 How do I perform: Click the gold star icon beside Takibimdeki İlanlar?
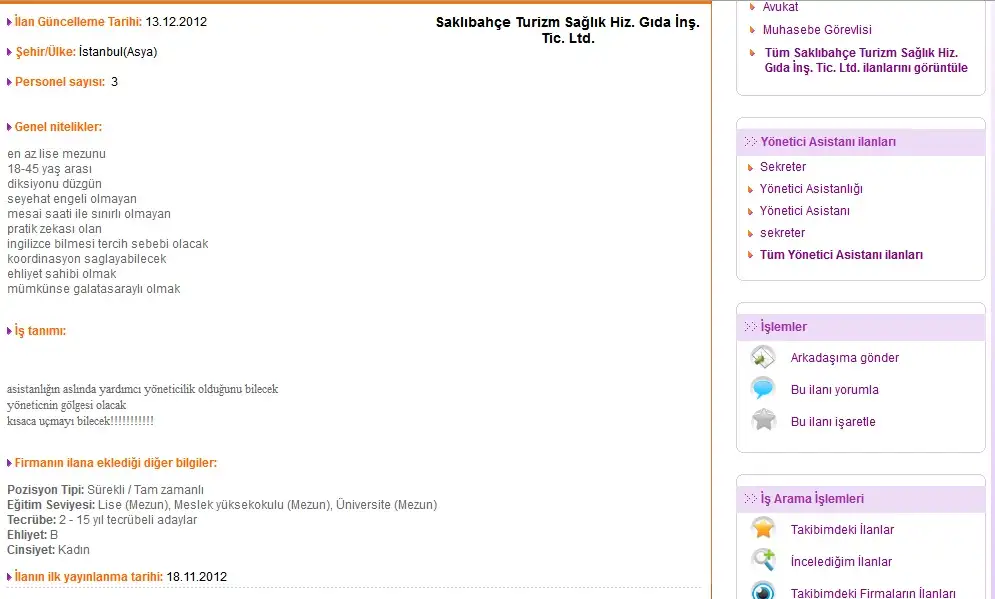[763, 528]
